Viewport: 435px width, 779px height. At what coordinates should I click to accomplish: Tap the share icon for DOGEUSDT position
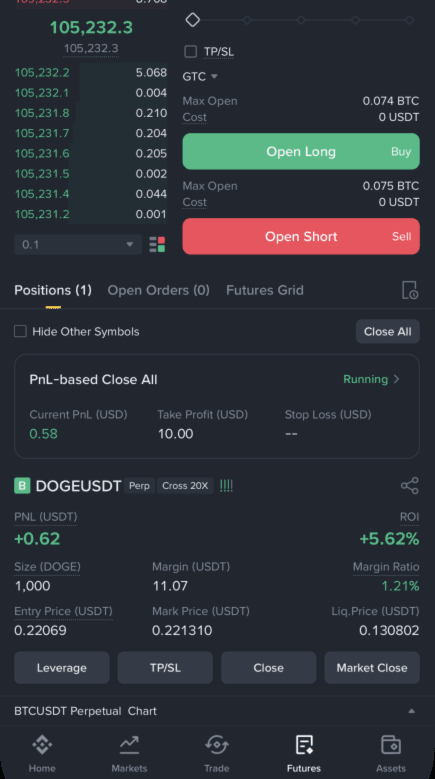[x=410, y=485]
